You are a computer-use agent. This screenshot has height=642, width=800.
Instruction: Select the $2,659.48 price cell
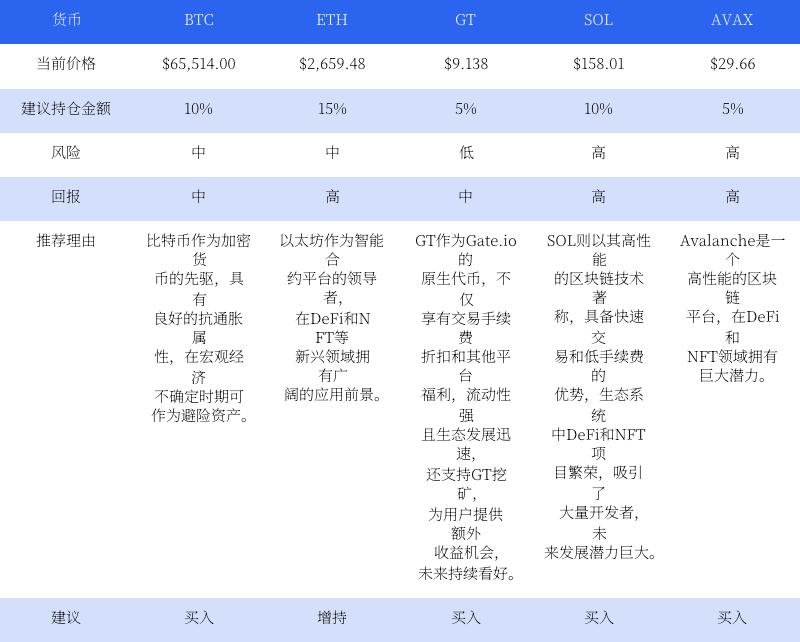[x=332, y=64]
